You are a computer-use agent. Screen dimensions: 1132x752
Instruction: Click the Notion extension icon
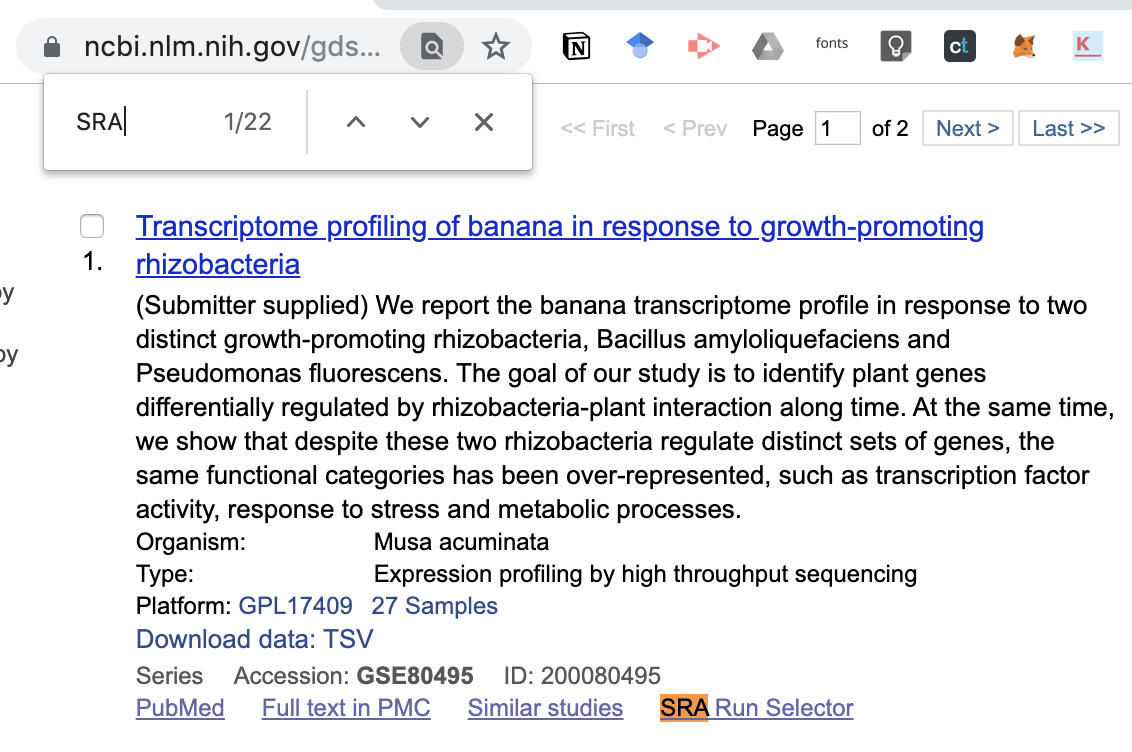576,46
